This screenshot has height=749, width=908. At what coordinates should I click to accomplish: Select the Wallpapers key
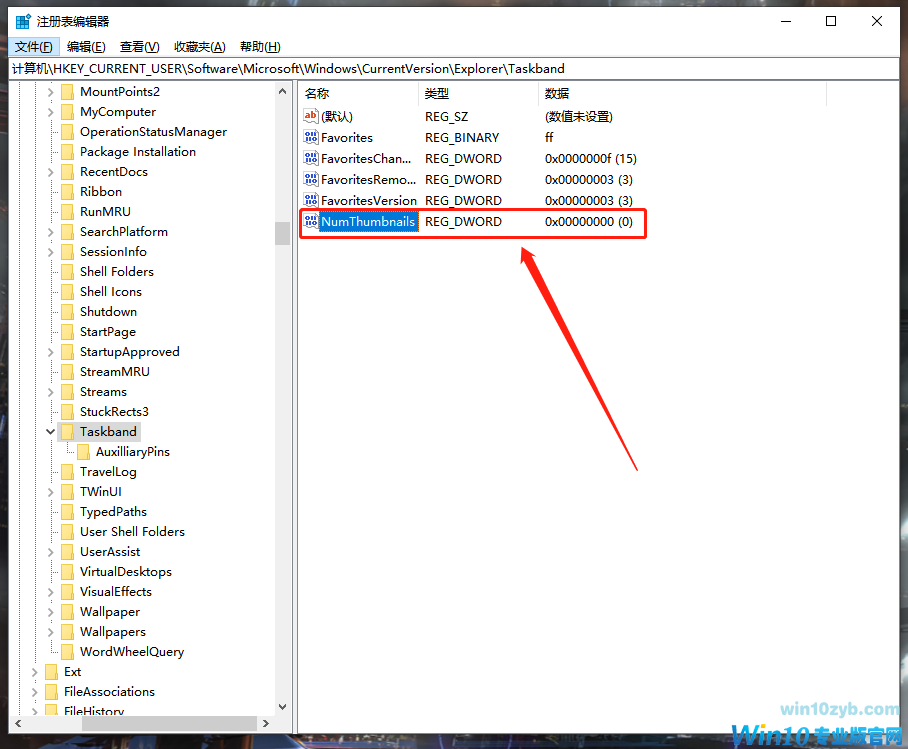point(113,632)
